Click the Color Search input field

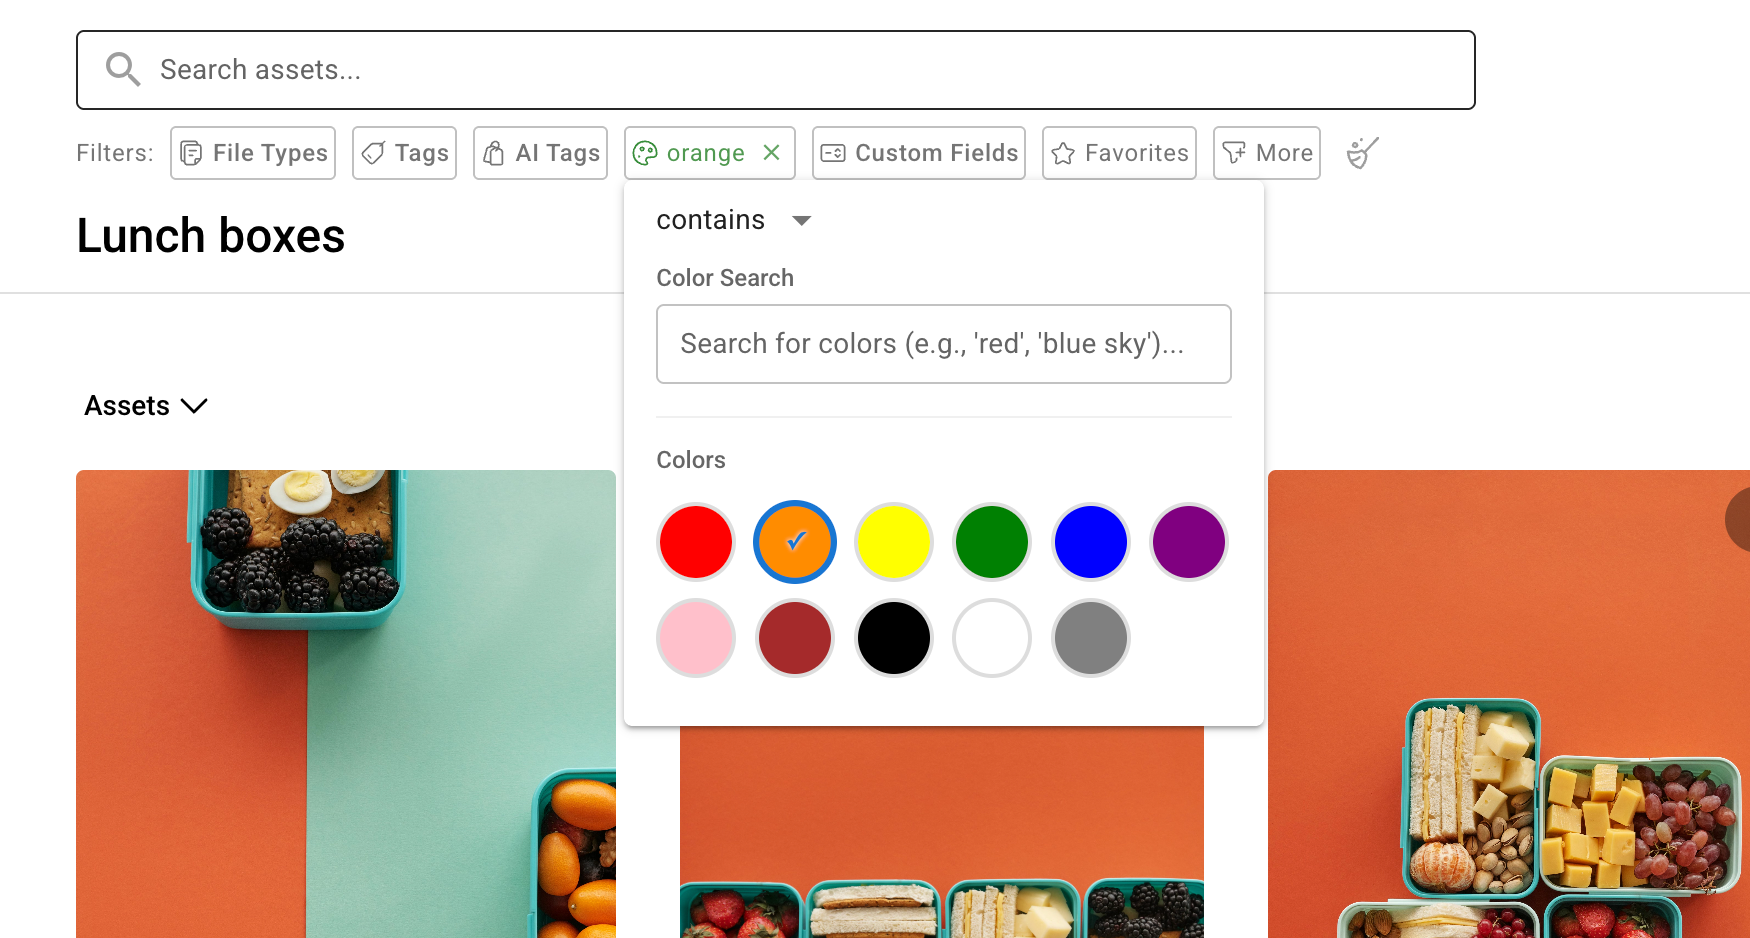[x=943, y=344]
